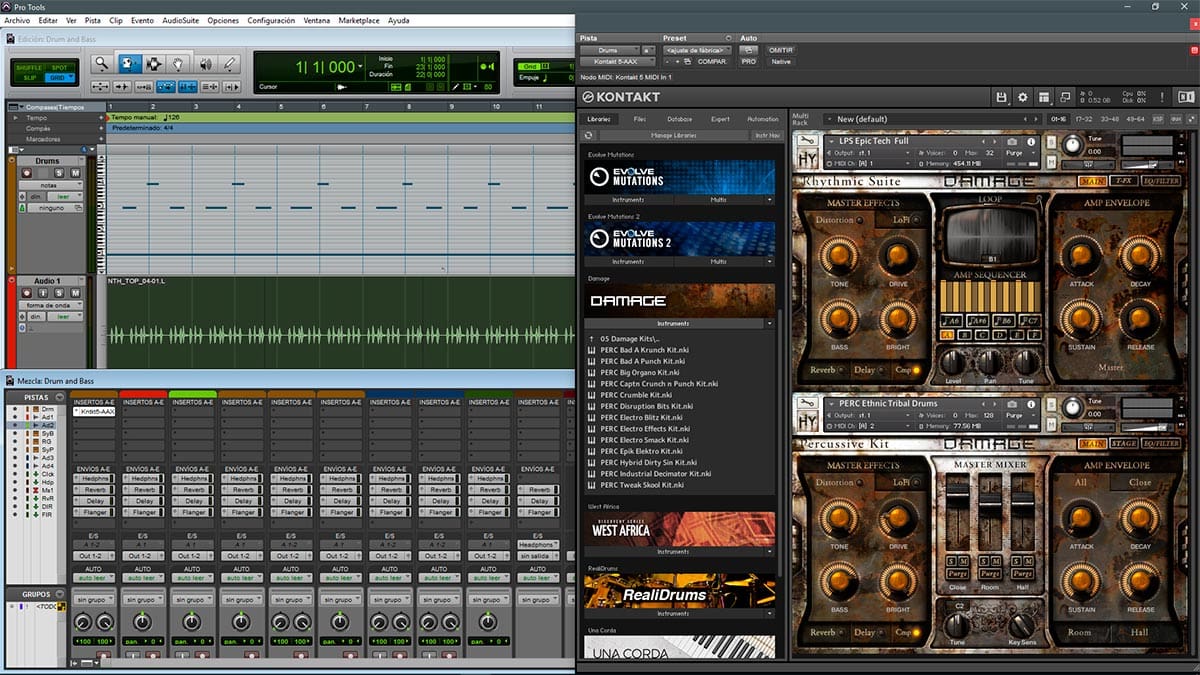The height and width of the screenshot is (675, 1200).
Task: Click Kontakt exclamation warning icon
Action: pos(1162,97)
